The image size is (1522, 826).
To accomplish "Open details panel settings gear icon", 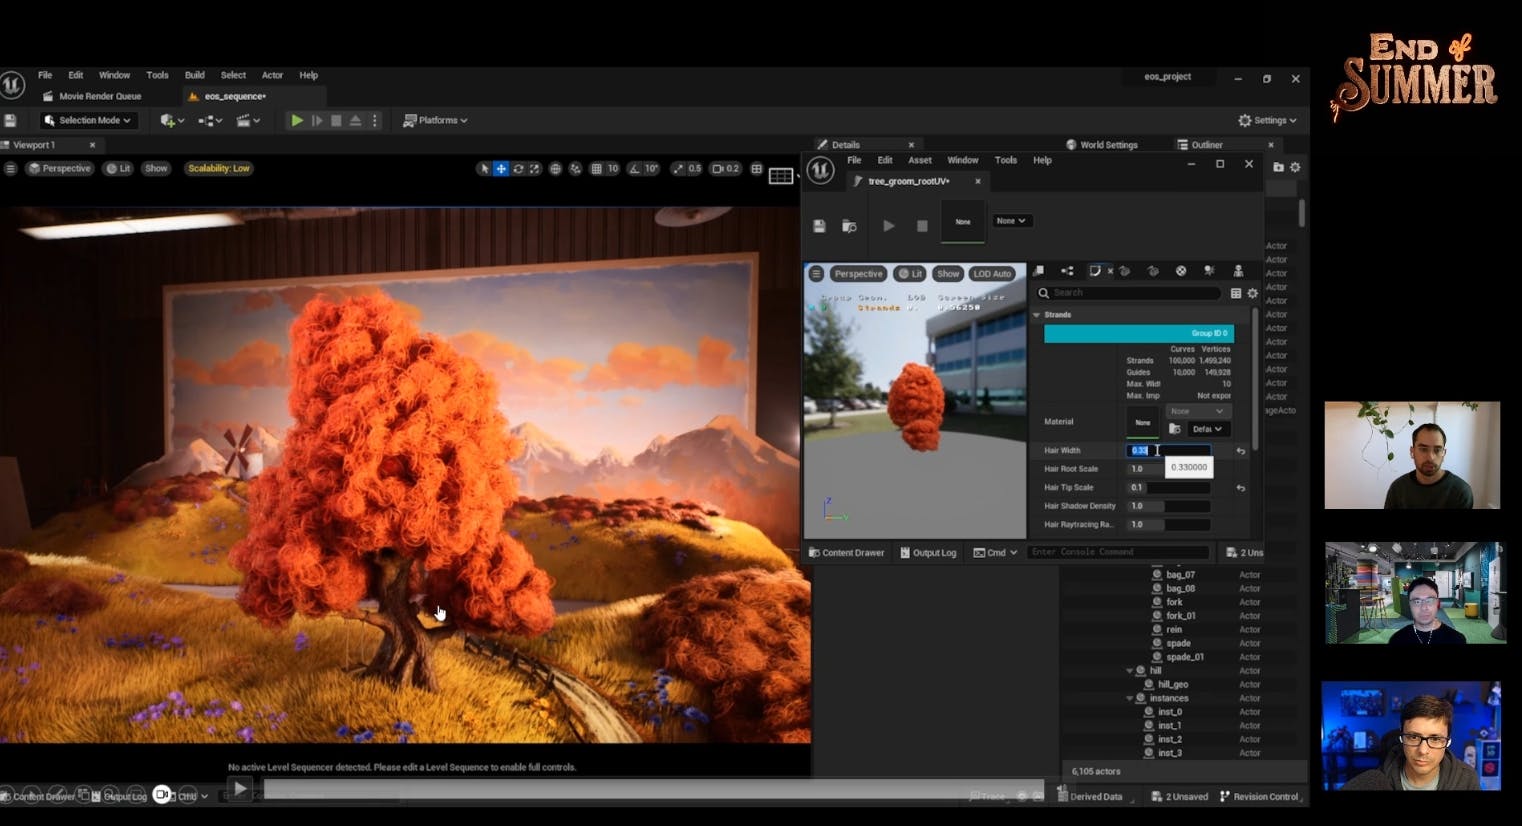I will (x=1252, y=293).
